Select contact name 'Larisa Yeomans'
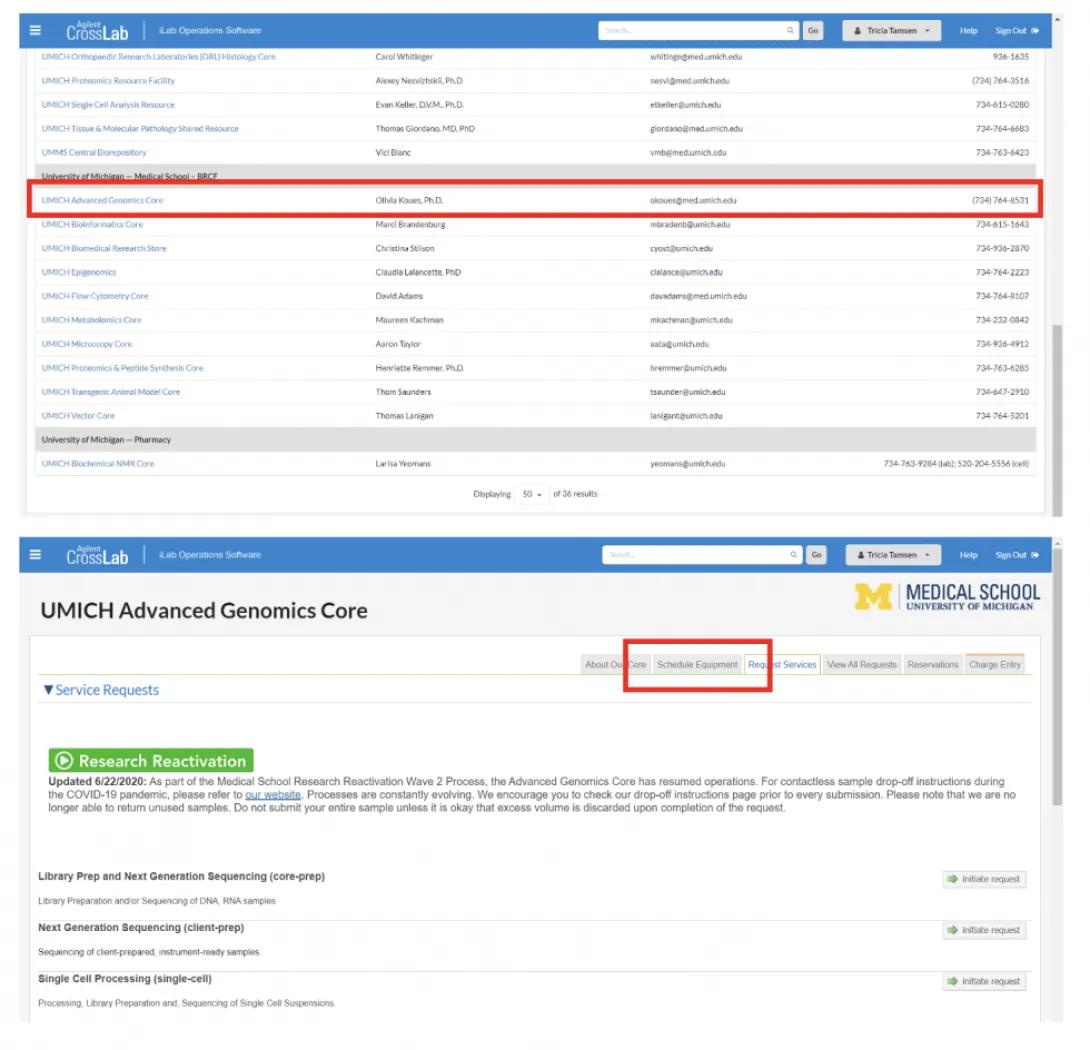This screenshot has height=1050, width=1090. click(403, 464)
